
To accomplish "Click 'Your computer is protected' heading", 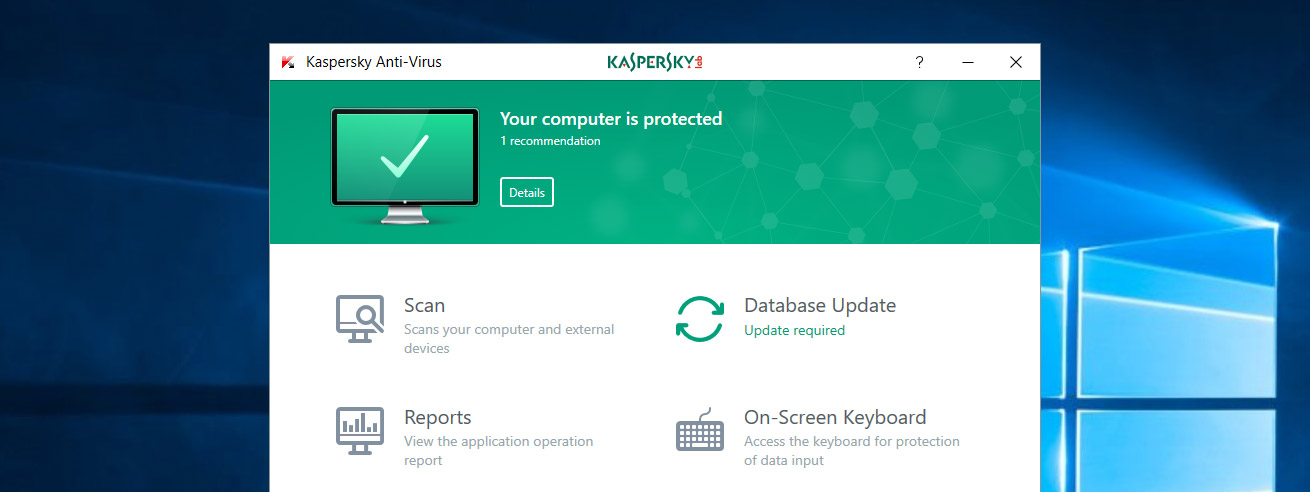I will (611, 119).
